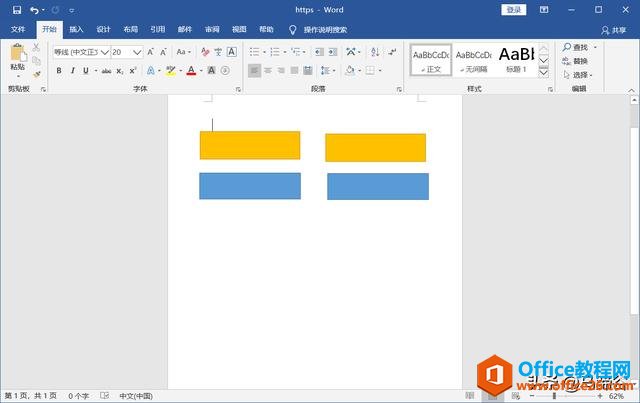Viewport: 640px width, 403px height.
Task: Open the 插入 (Insert) tab
Action: coord(76,30)
